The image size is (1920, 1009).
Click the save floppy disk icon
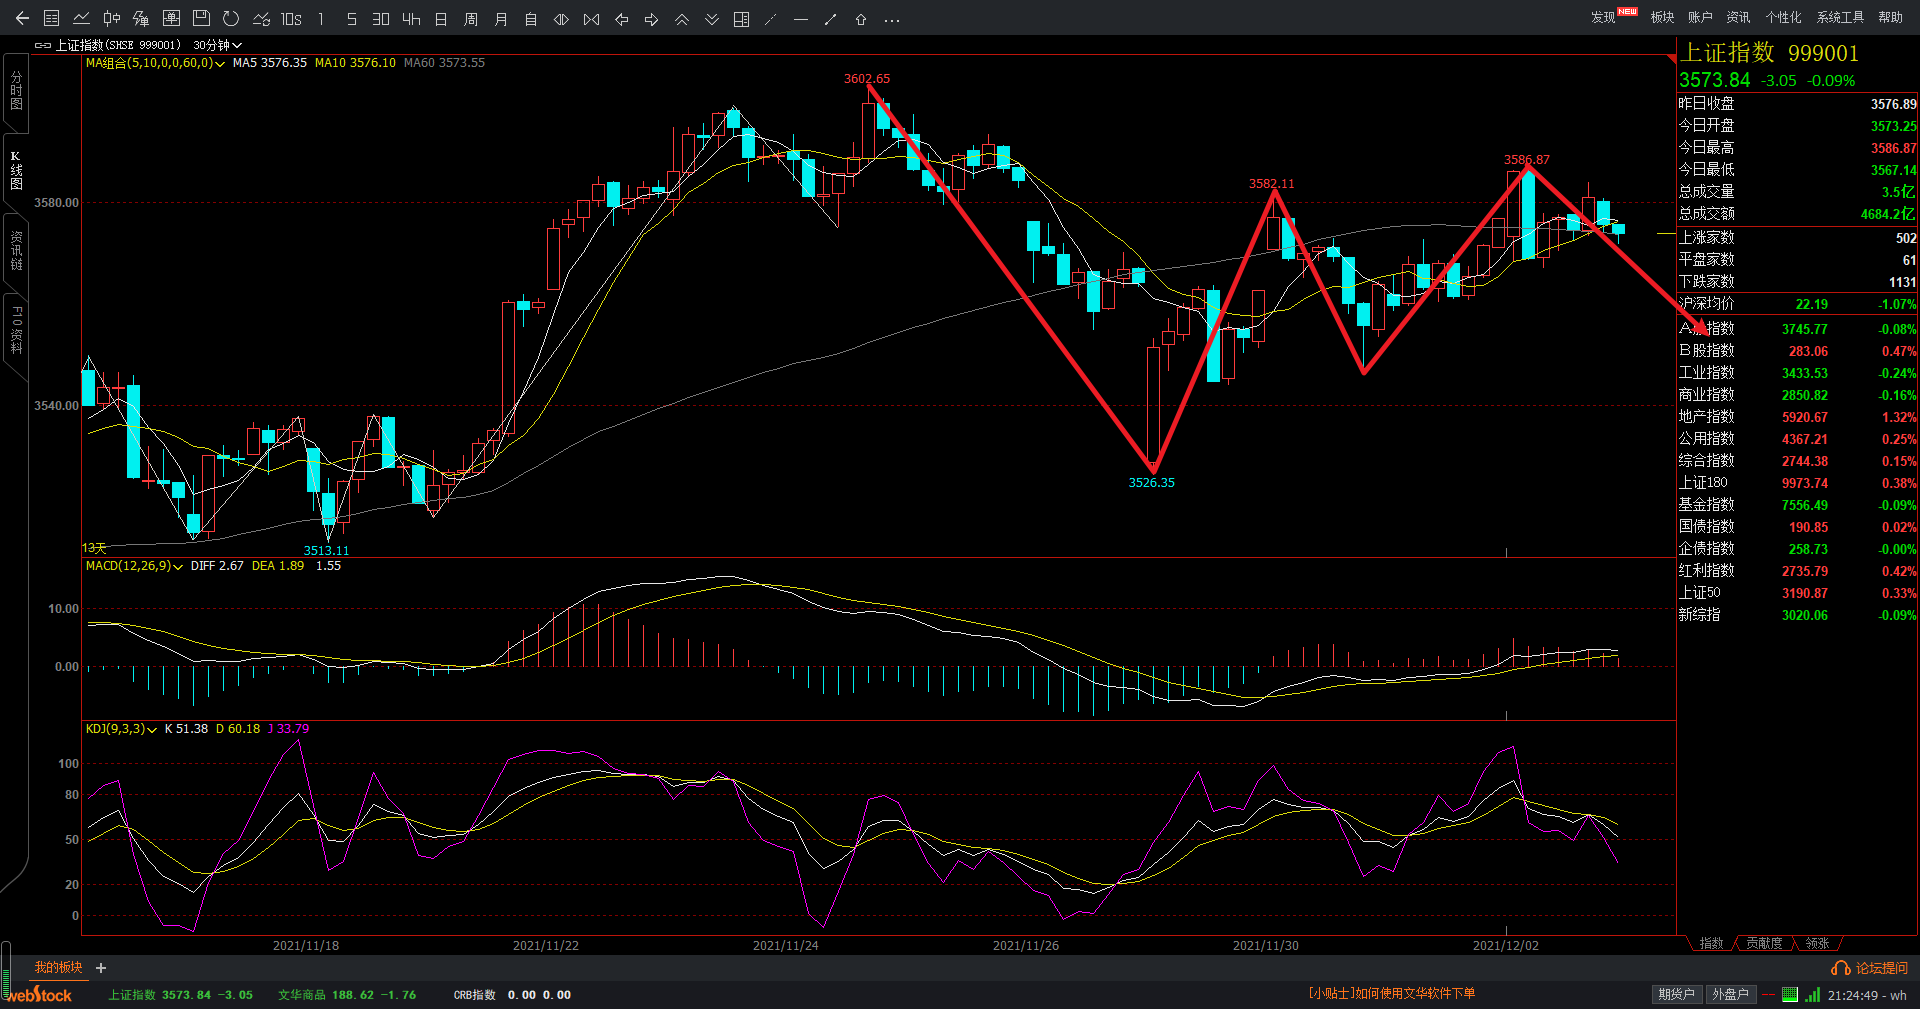click(x=201, y=19)
